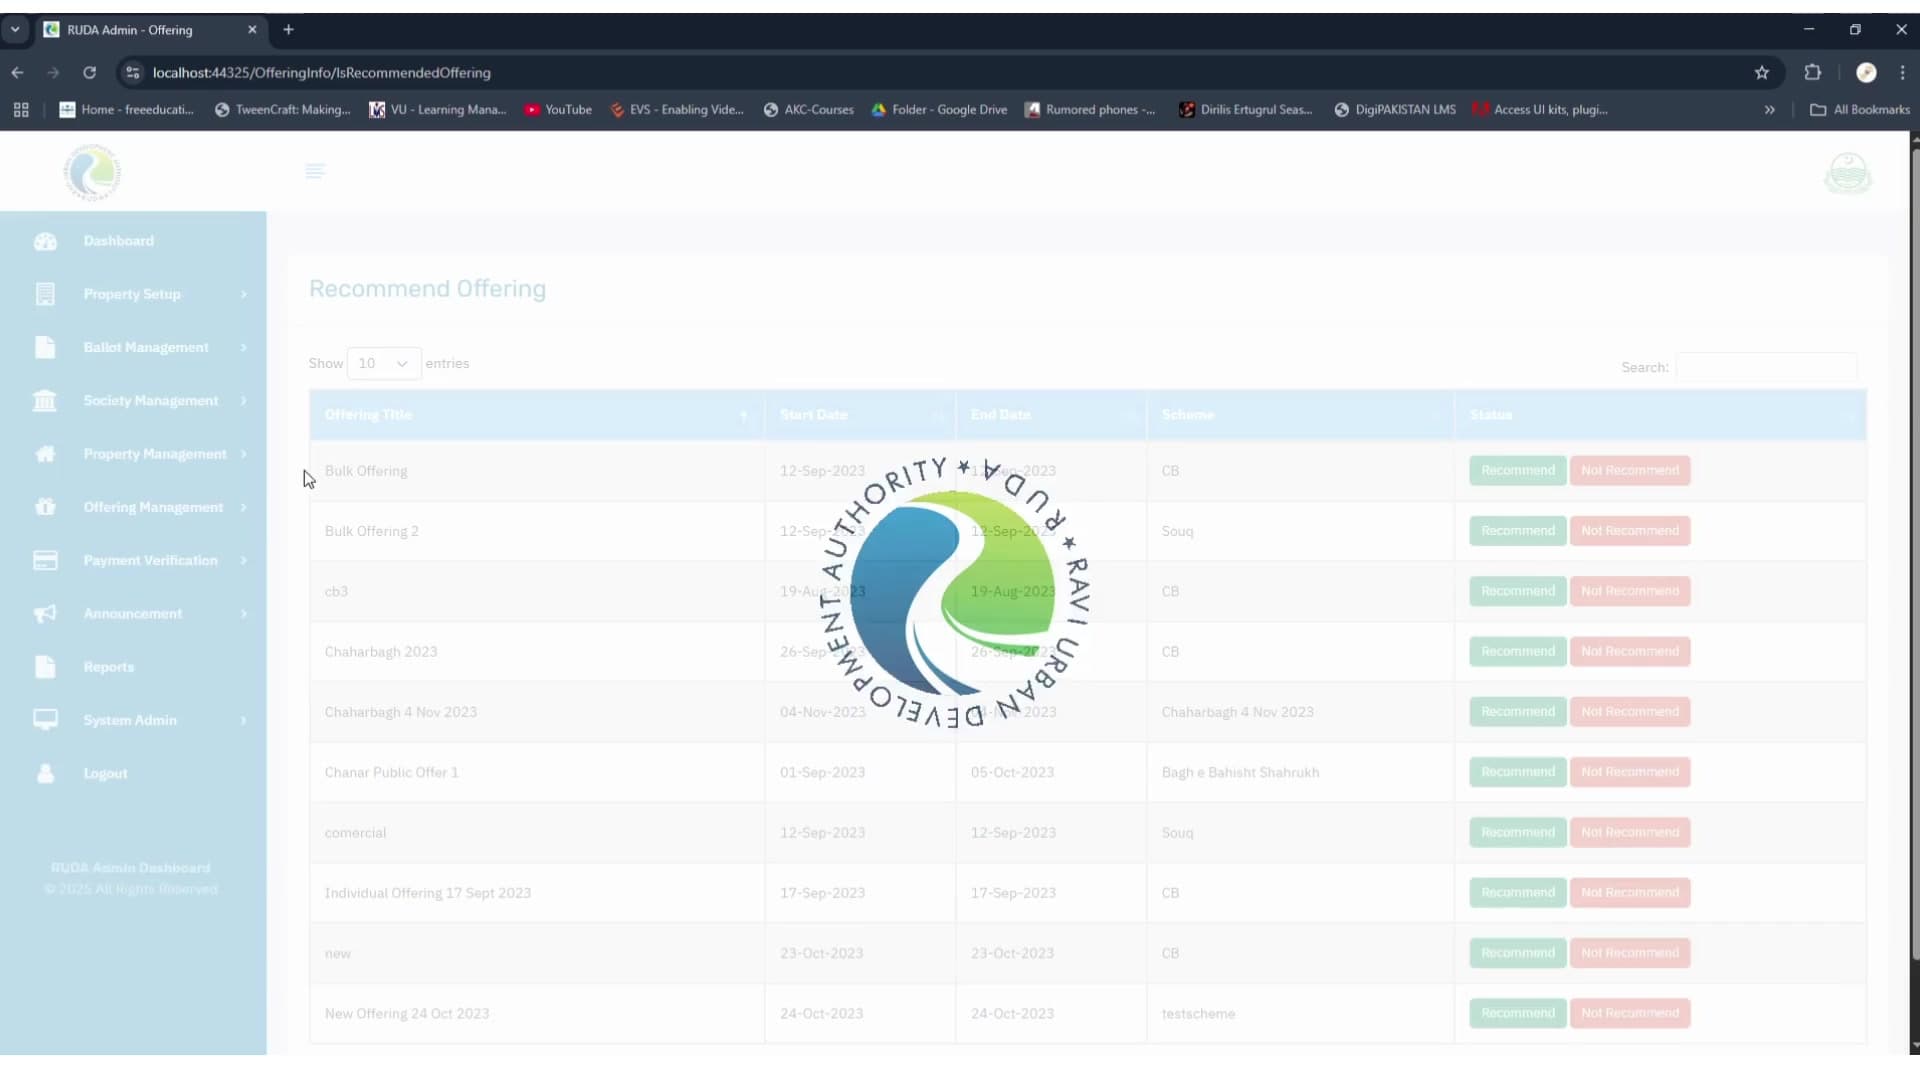Recommend the Bulk Offering 2 row
Screen dimensions: 1920x1080
(1517, 530)
